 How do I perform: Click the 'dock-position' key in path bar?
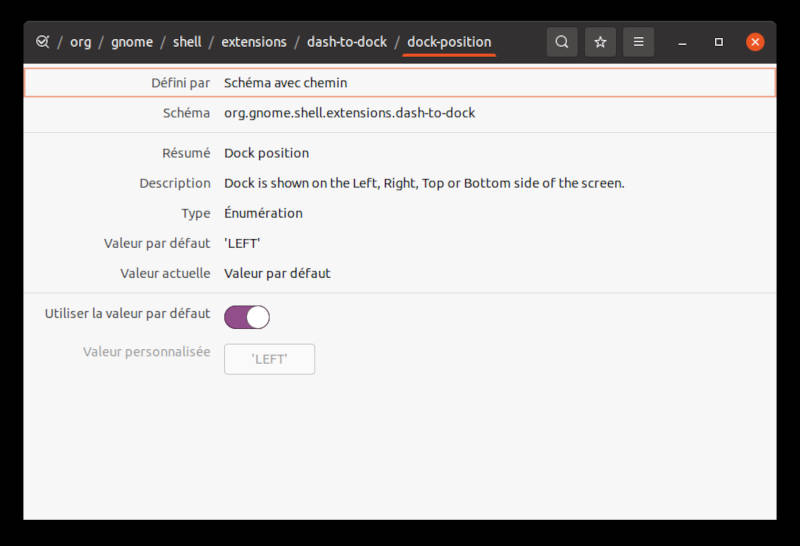pos(449,42)
